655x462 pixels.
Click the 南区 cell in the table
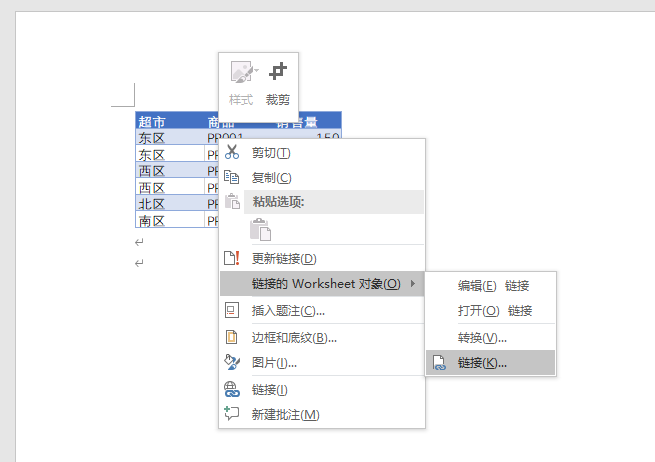(153, 220)
